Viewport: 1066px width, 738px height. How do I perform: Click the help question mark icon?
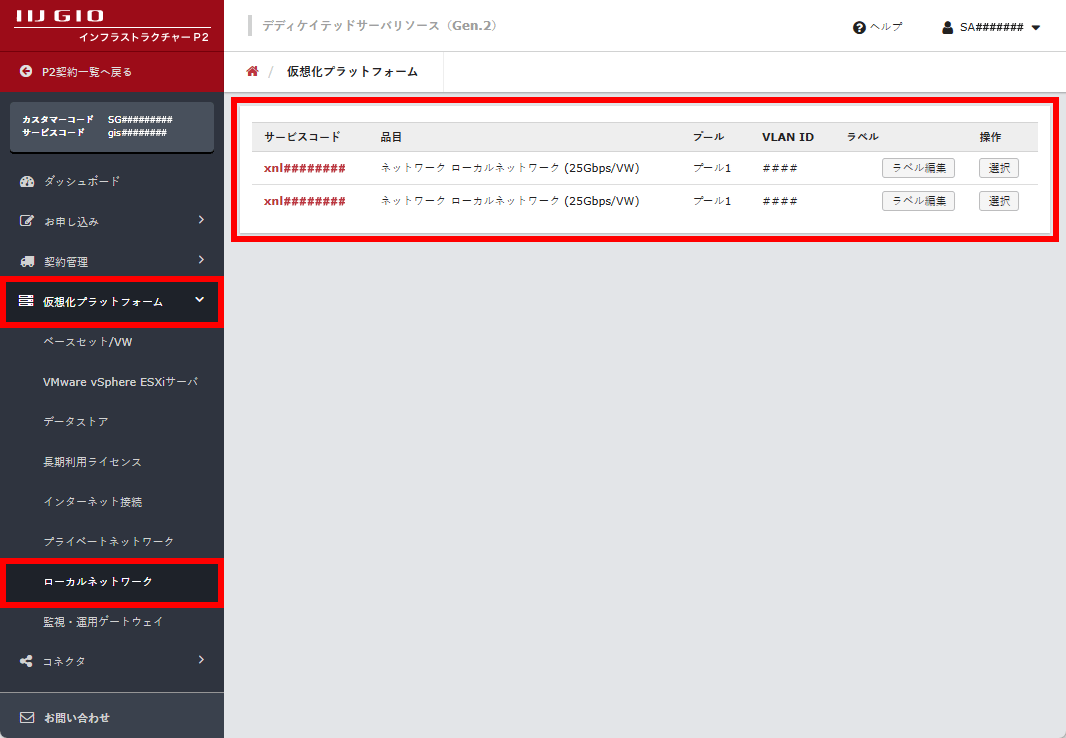(858, 28)
